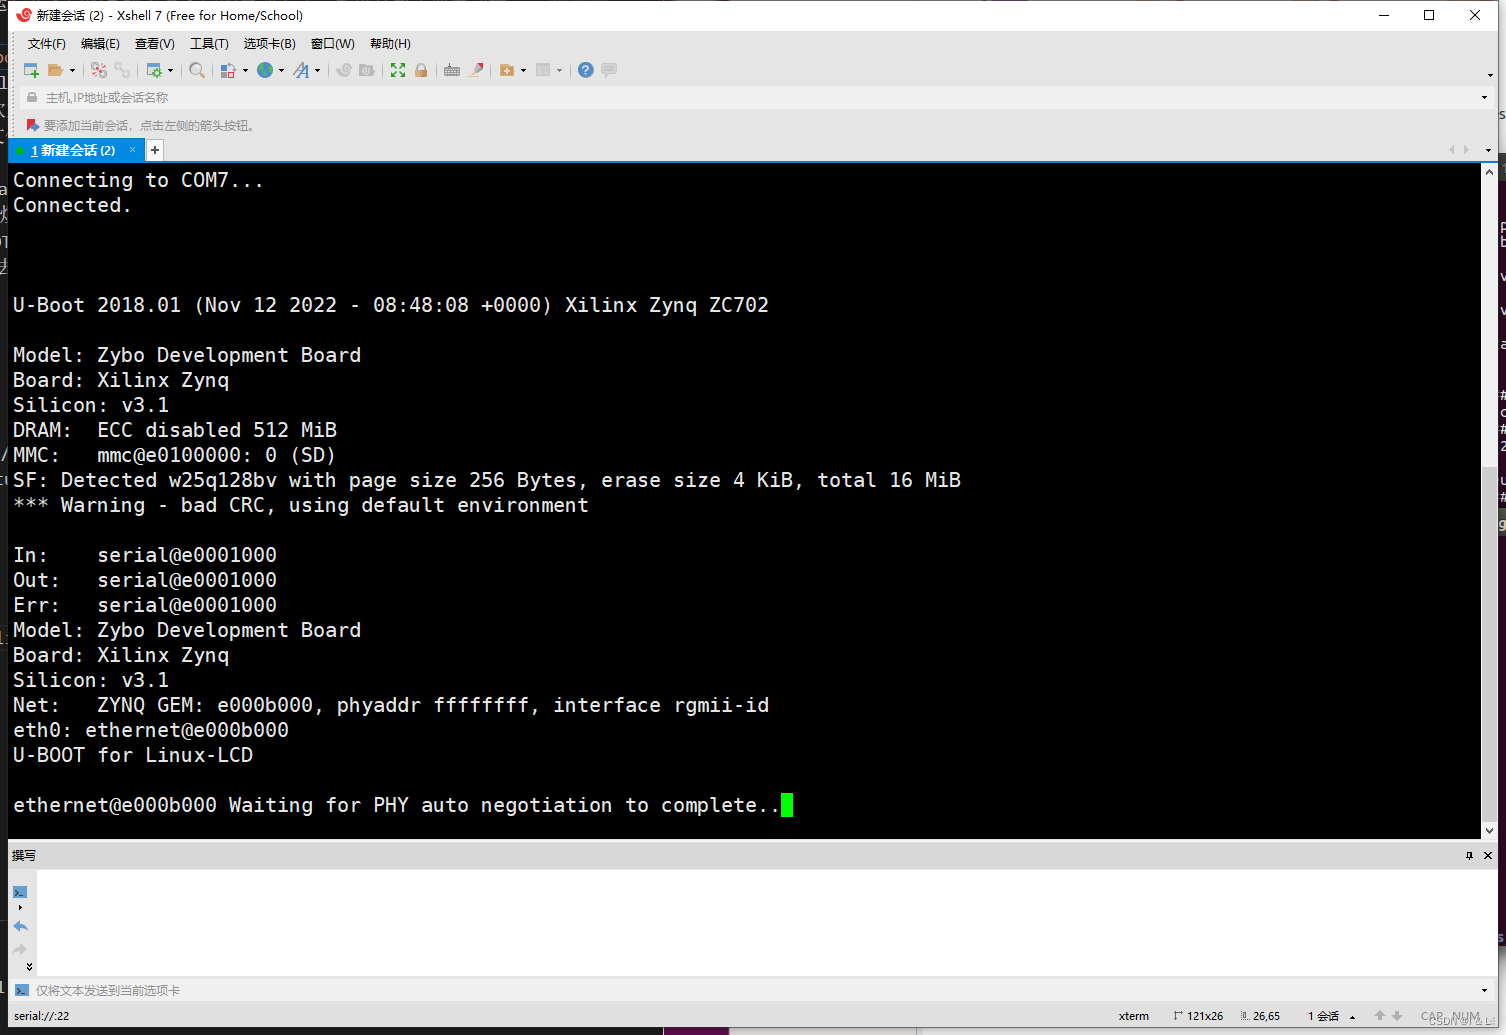
Task: Click the Find magnifier icon
Action: point(197,70)
